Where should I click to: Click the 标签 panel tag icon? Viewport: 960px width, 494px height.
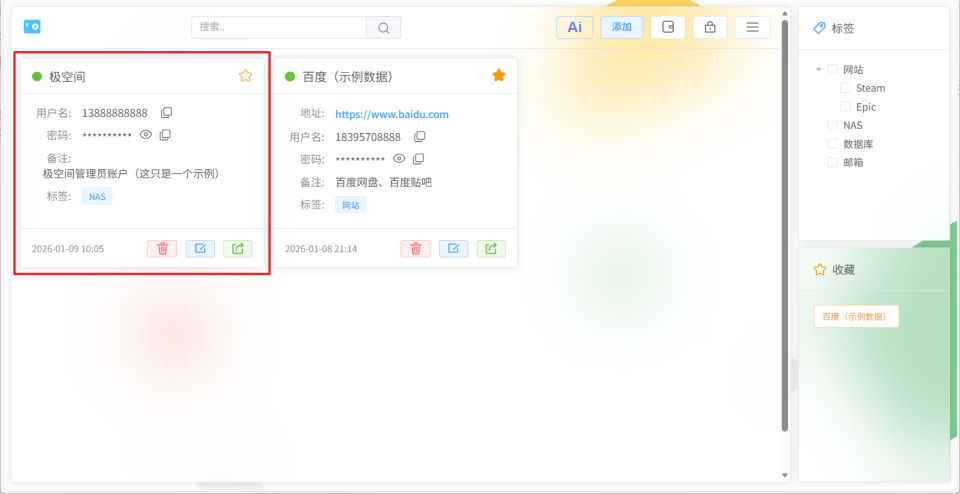click(819, 28)
